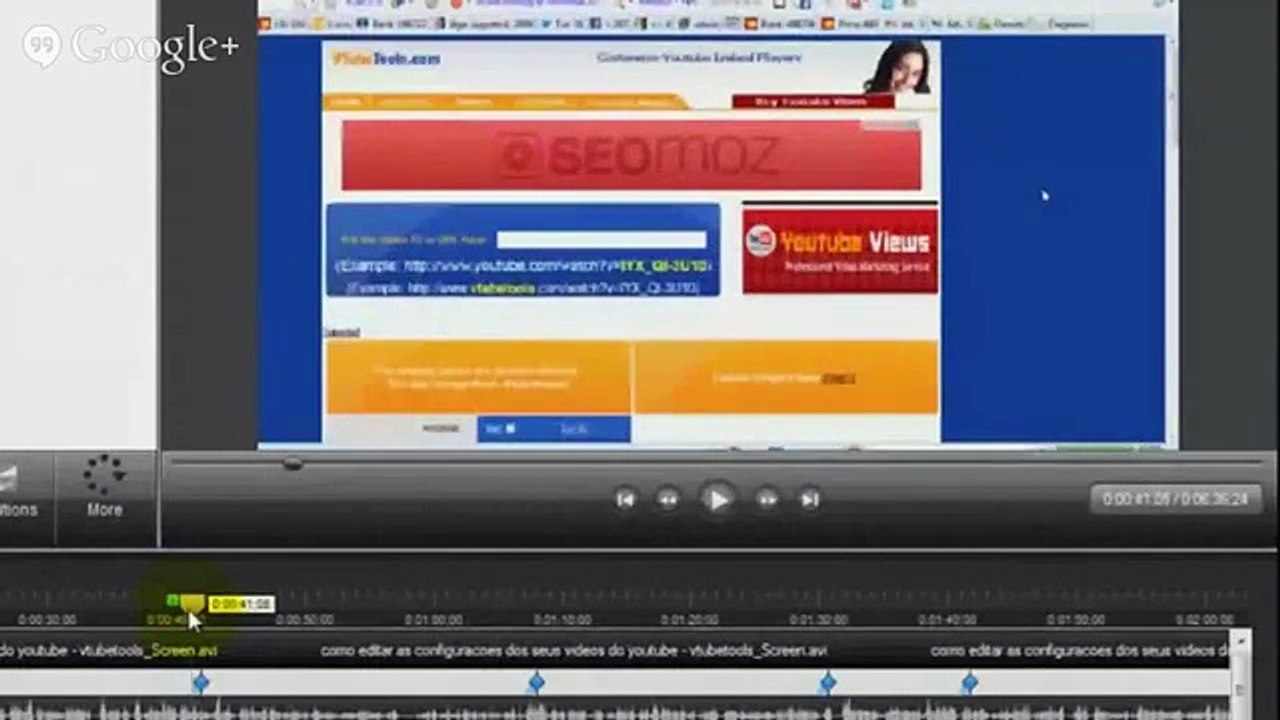Click the 0:01:50:00 ruler label

pyautogui.click(x=1075, y=620)
